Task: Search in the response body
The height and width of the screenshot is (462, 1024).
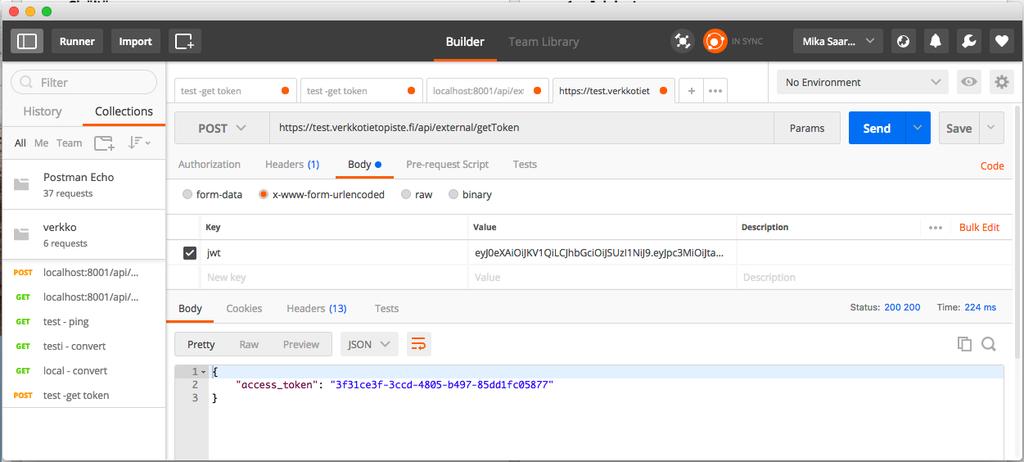Action: [989, 344]
